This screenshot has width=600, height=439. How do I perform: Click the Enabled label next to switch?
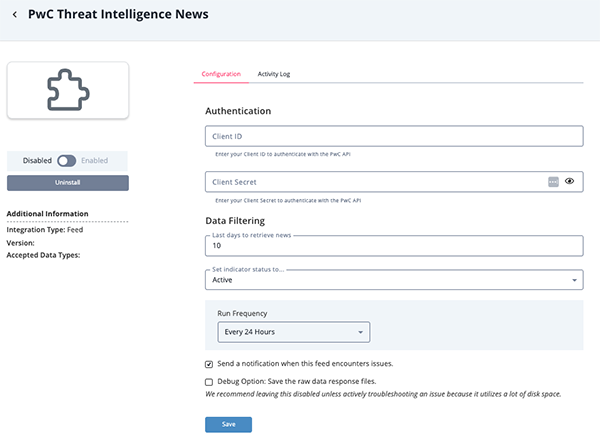tap(95, 161)
